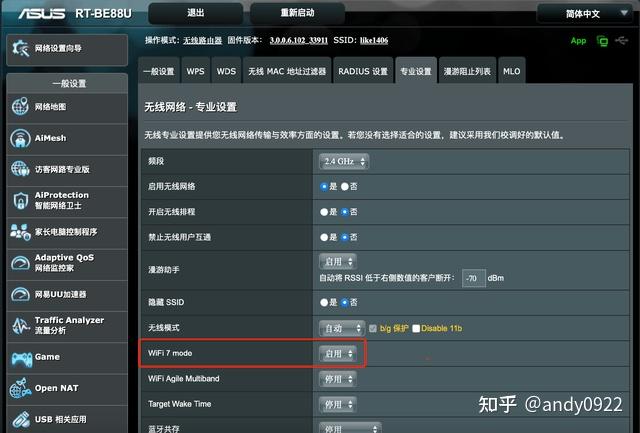This screenshot has height=433, width=640.
Task: Open the Open NAT globe icon
Action: click(20, 388)
